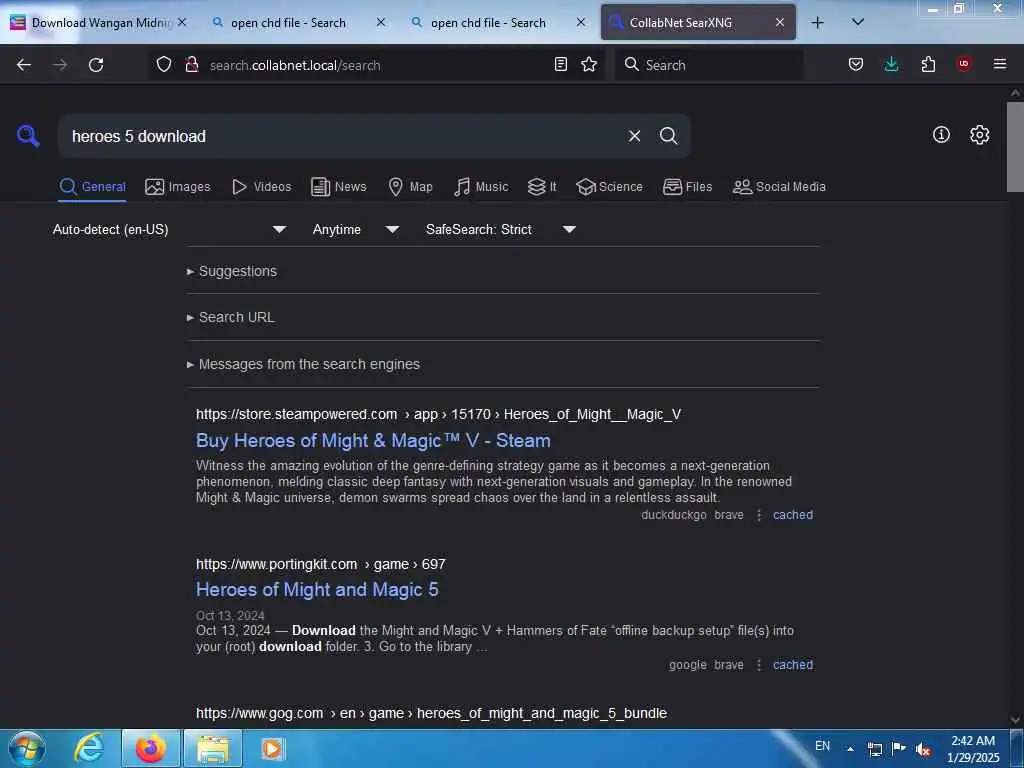Open the clock showing 2:42 AM

click(x=973, y=748)
